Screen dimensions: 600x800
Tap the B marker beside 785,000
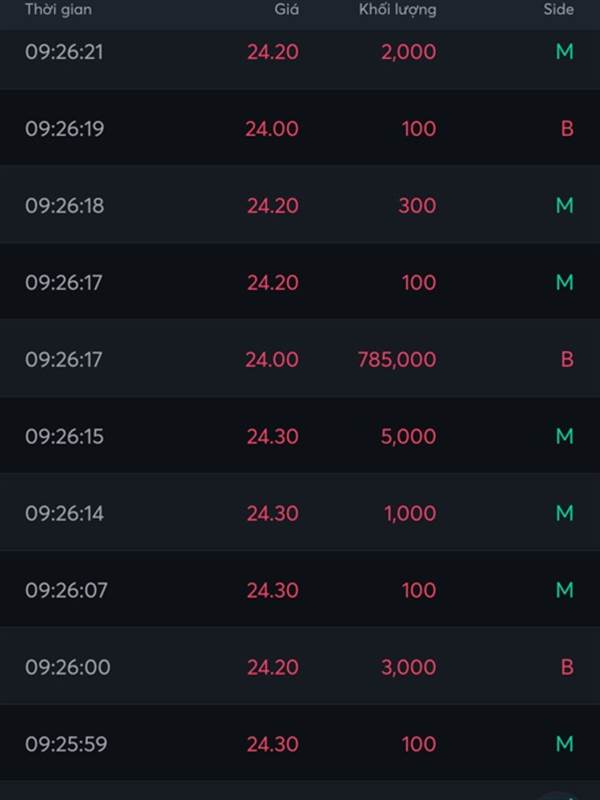tap(567, 360)
